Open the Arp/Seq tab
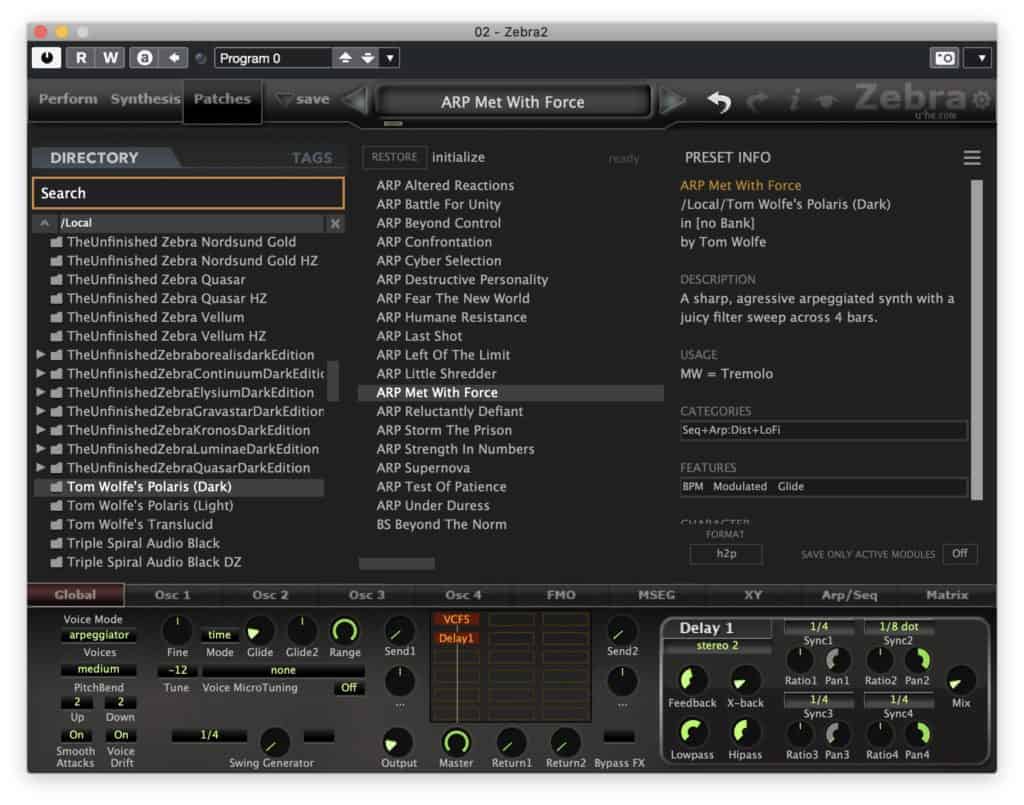1024x805 pixels. (849, 595)
